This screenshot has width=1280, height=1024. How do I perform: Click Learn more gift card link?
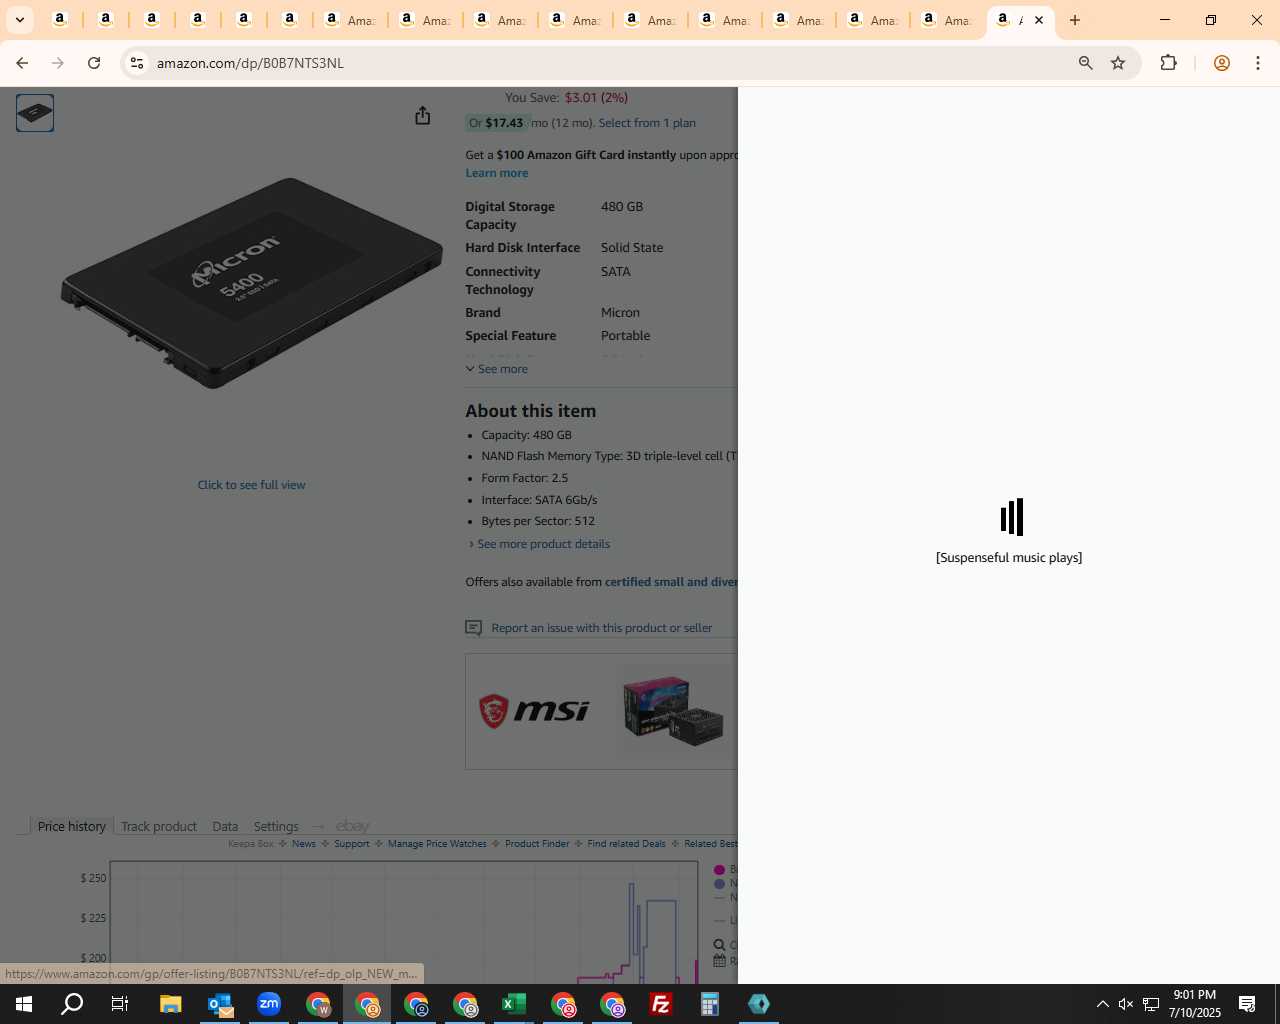click(x=497, y=173)
